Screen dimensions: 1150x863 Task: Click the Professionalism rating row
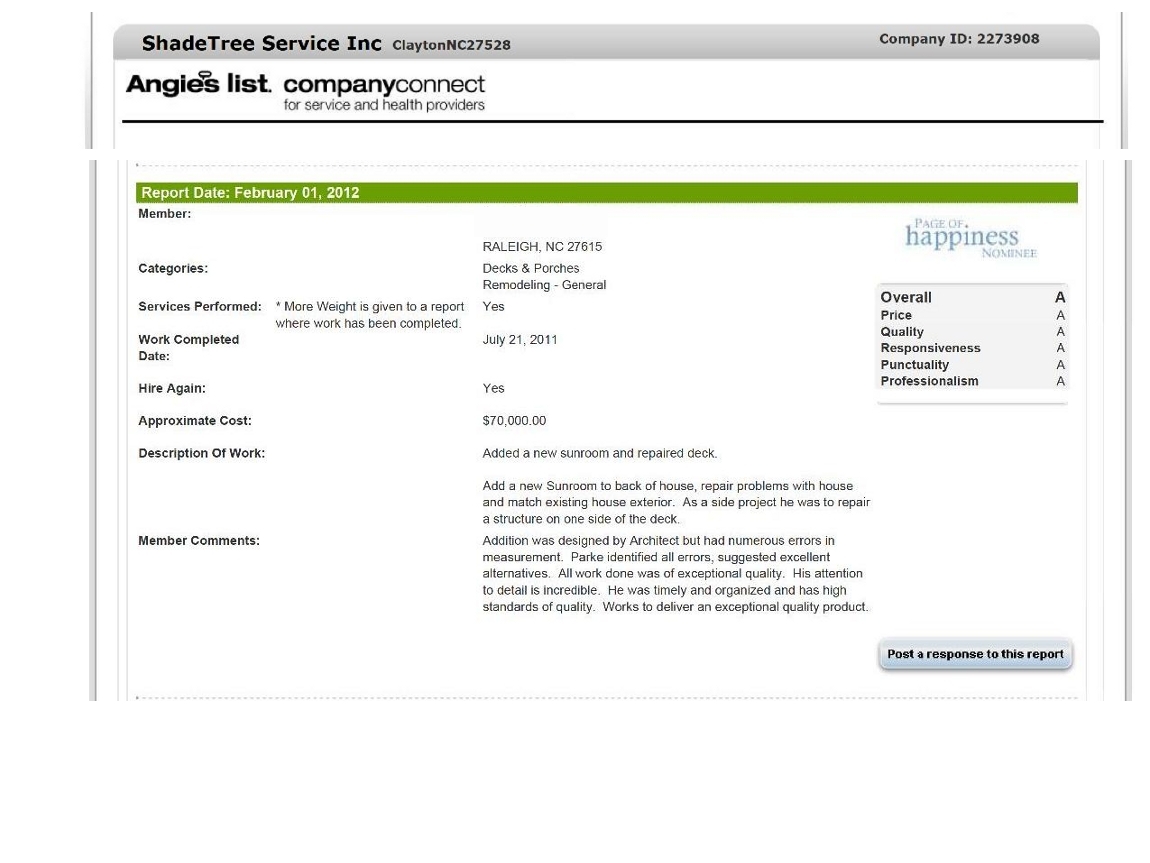(x=971, y=381)
